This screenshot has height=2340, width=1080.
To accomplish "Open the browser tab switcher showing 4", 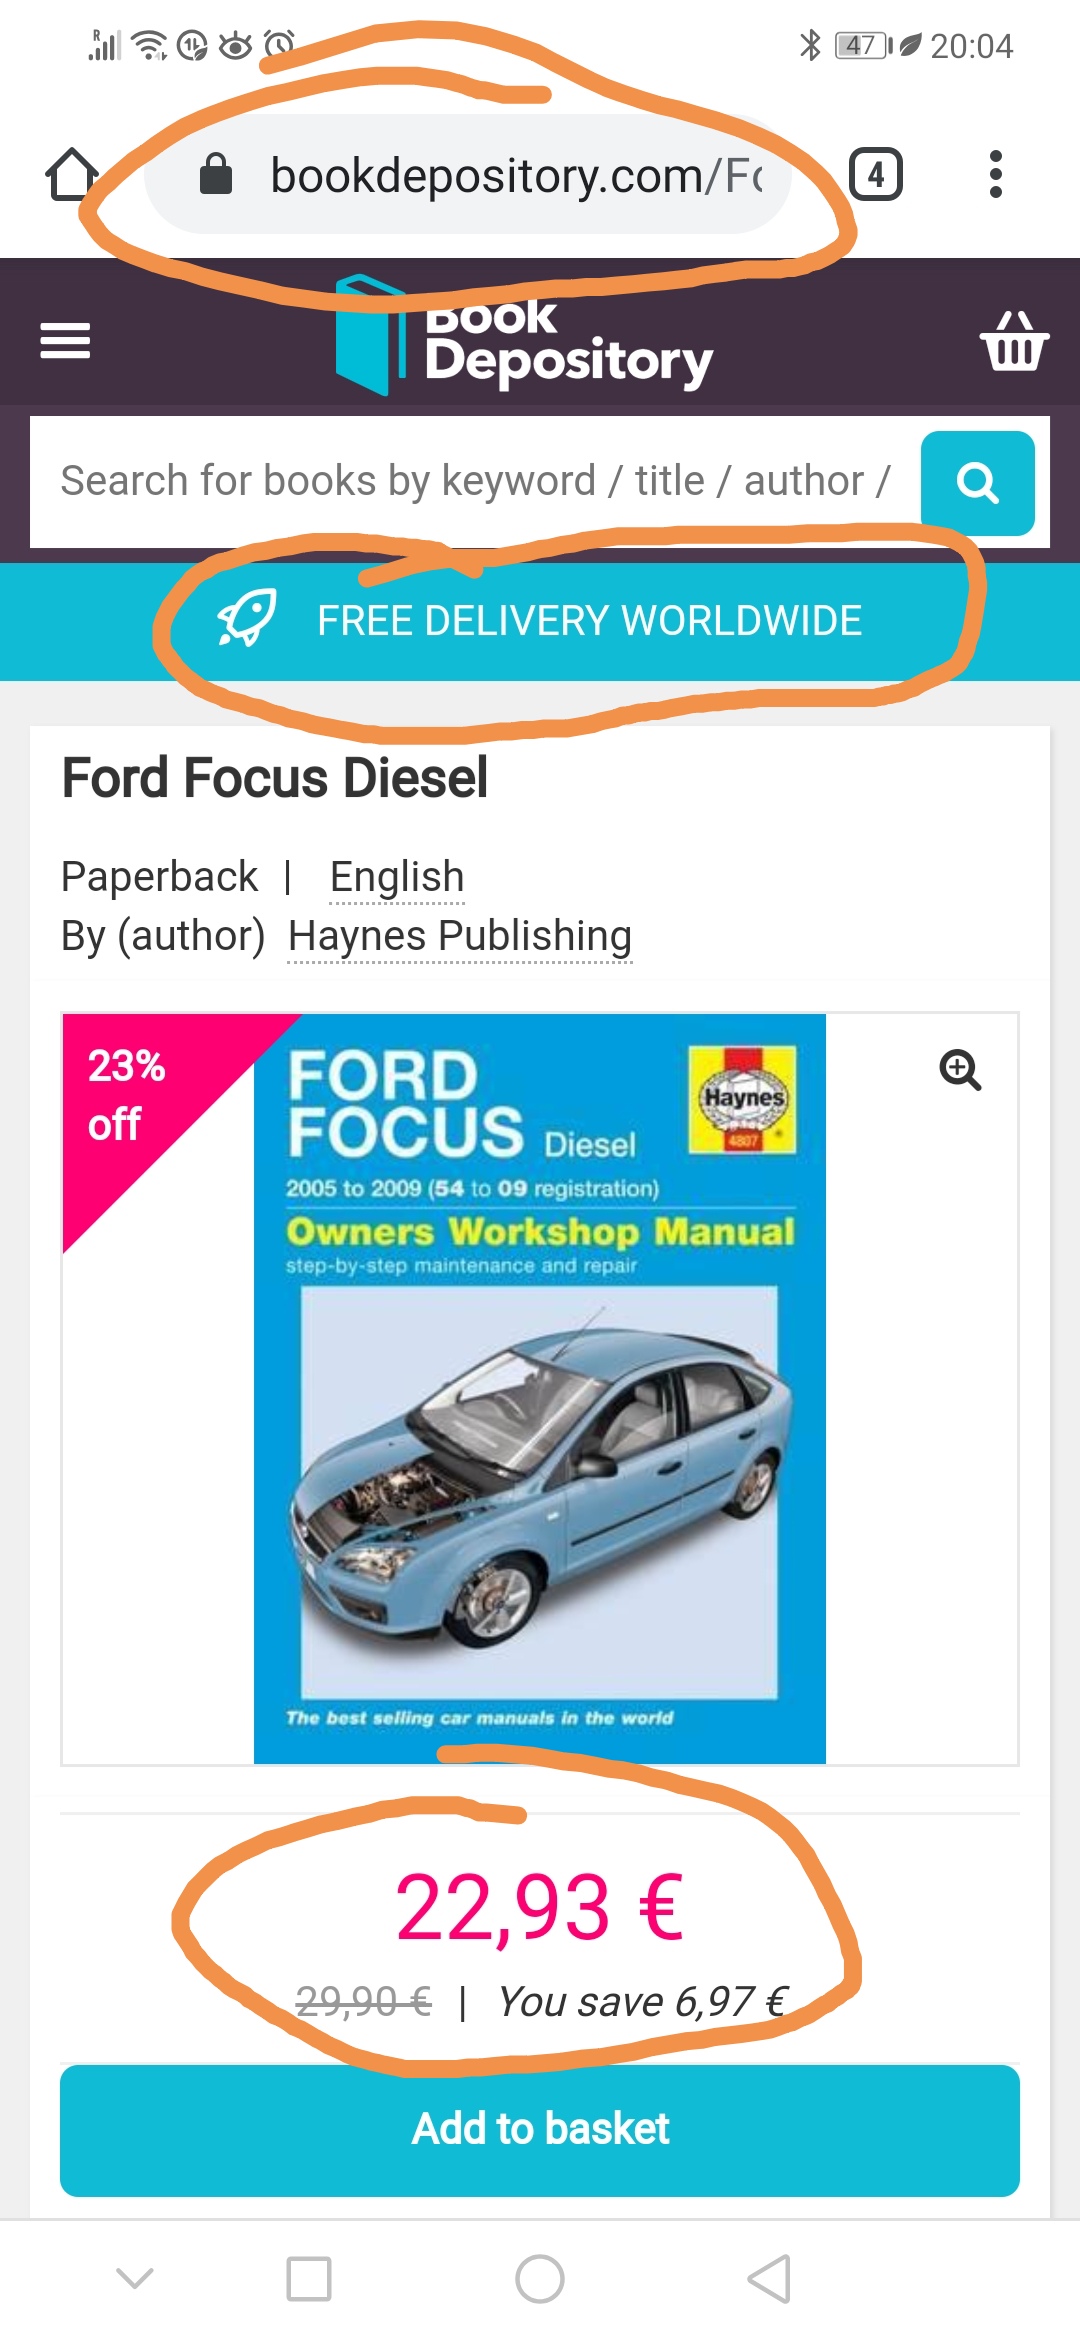I will (875, 174).
